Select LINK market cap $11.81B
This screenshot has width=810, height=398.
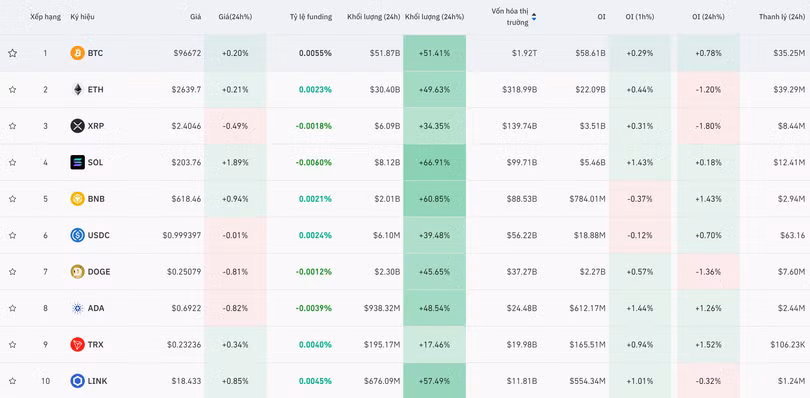coord(521,381)
